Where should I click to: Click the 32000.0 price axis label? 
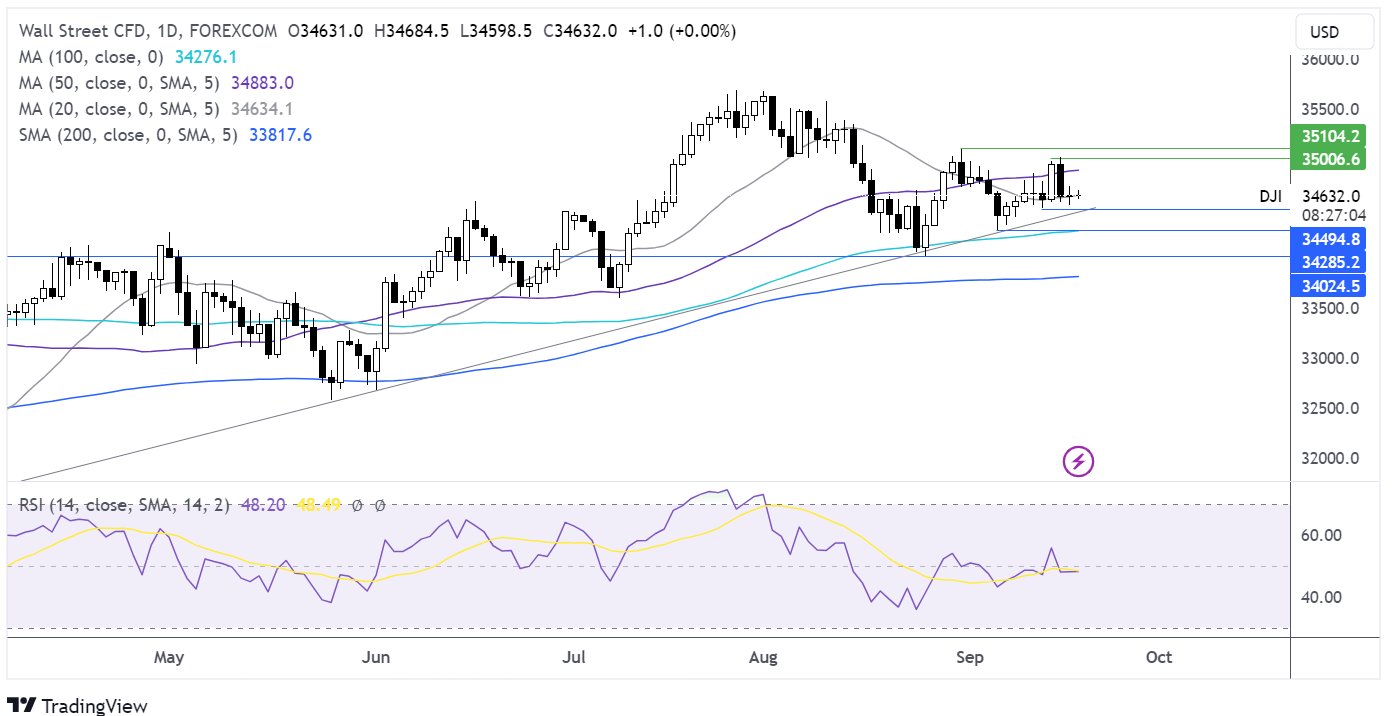1331,459
